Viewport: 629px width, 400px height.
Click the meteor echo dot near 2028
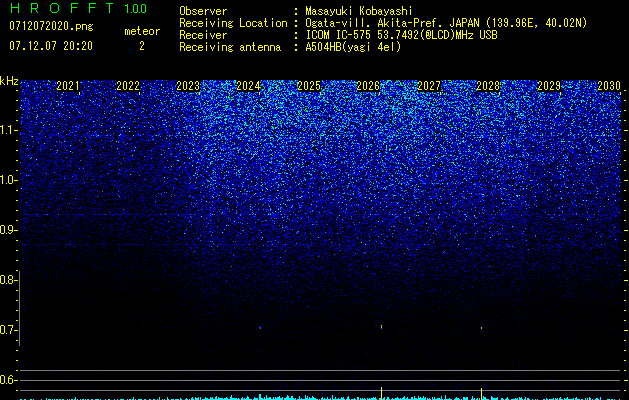(x=481, y=328)
